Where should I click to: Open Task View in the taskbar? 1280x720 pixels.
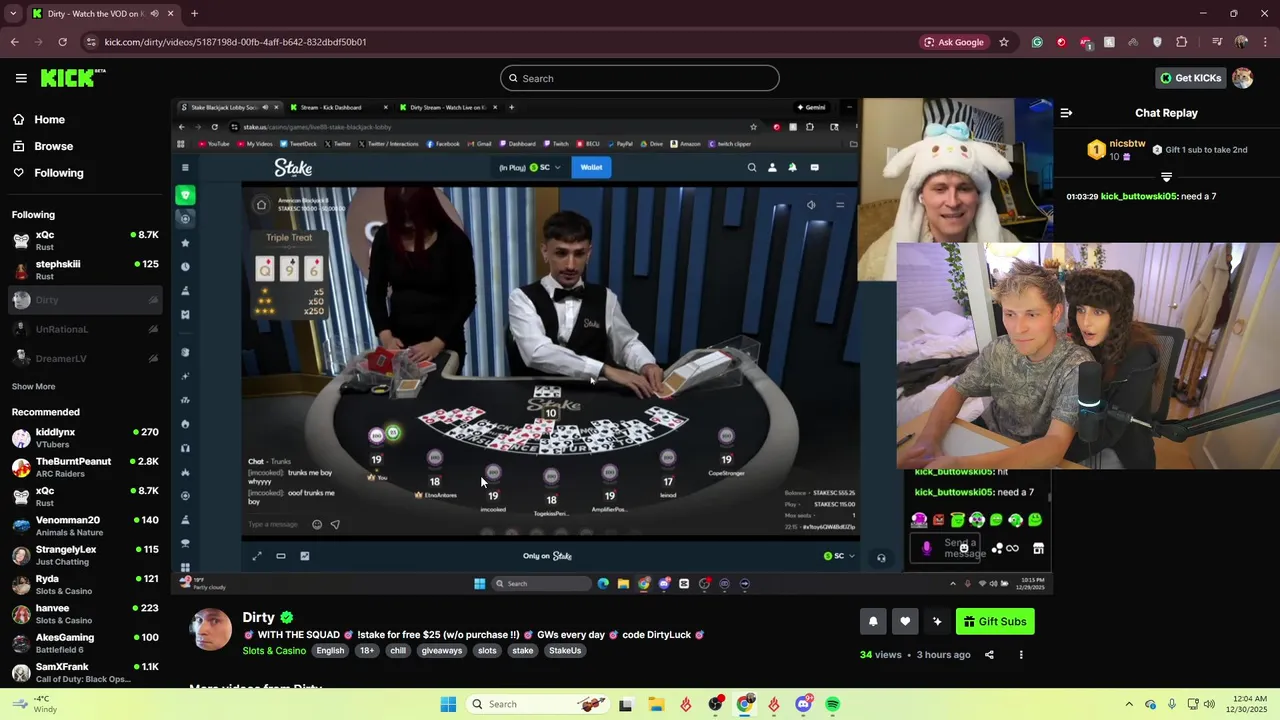pyautogui.click(x=626, y=704)
